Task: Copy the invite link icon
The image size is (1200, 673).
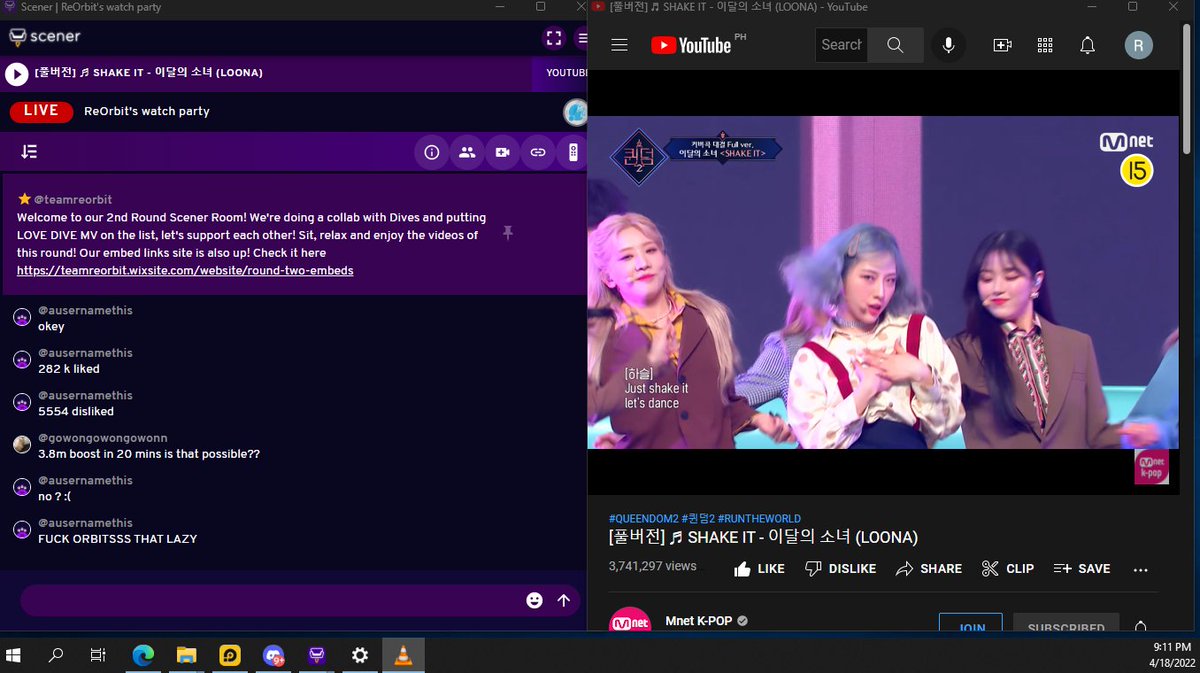Action: [538, 153]
